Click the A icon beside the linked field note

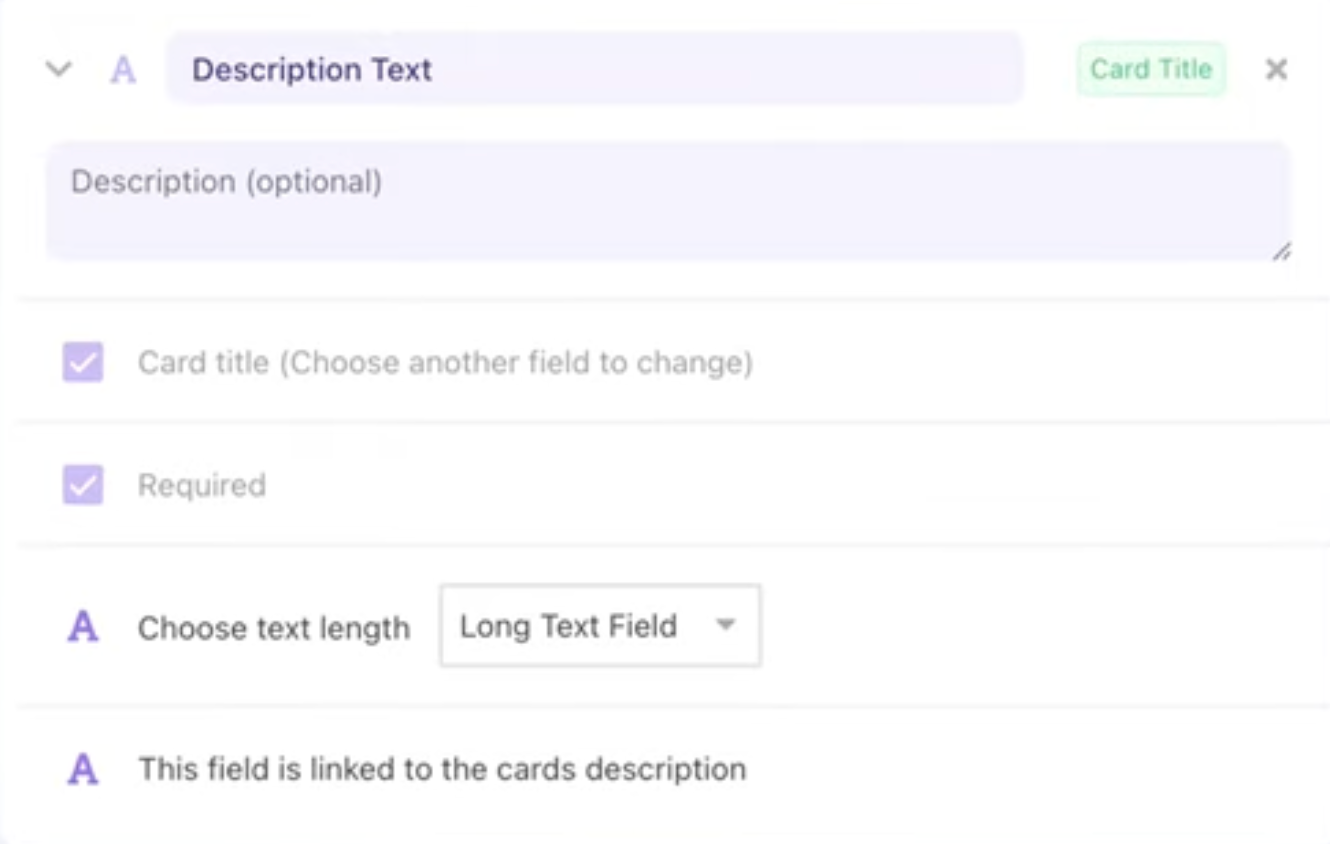coord(83,769)
